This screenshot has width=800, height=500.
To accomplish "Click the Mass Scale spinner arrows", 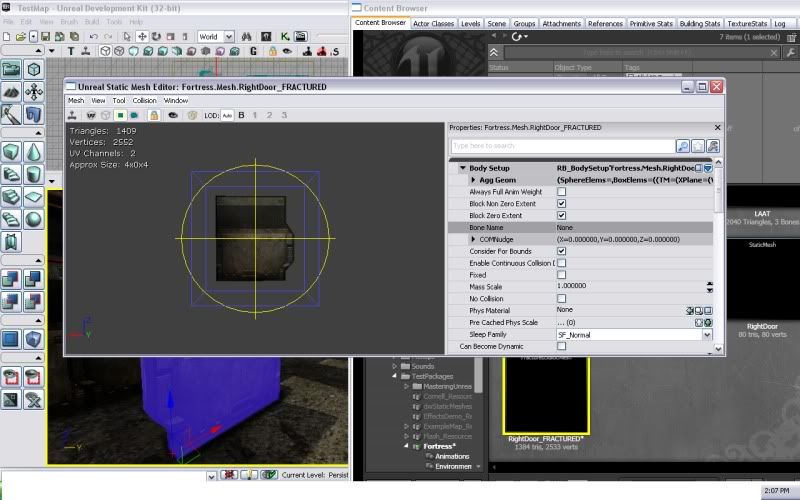I will click(x=709, y=287).
